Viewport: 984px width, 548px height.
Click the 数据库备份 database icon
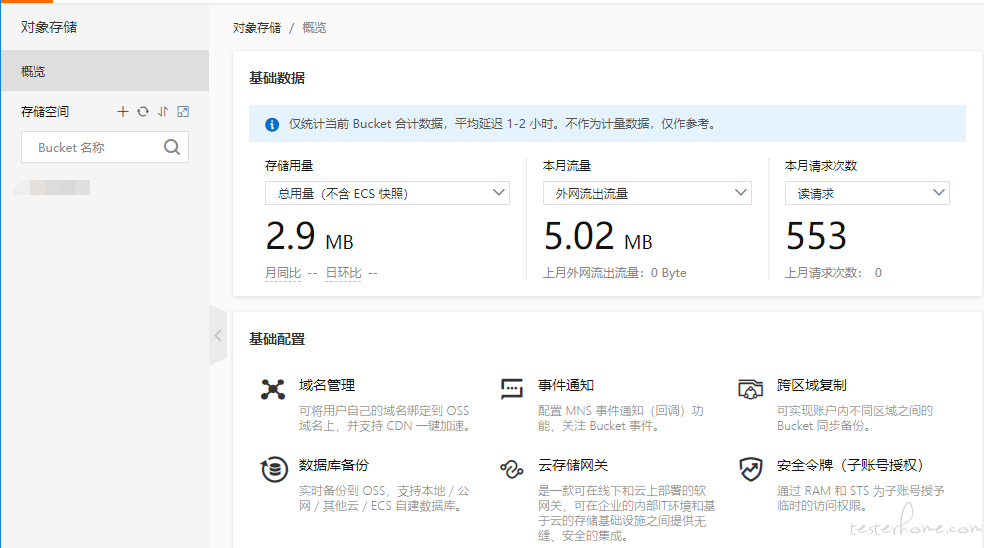[274, 469]
